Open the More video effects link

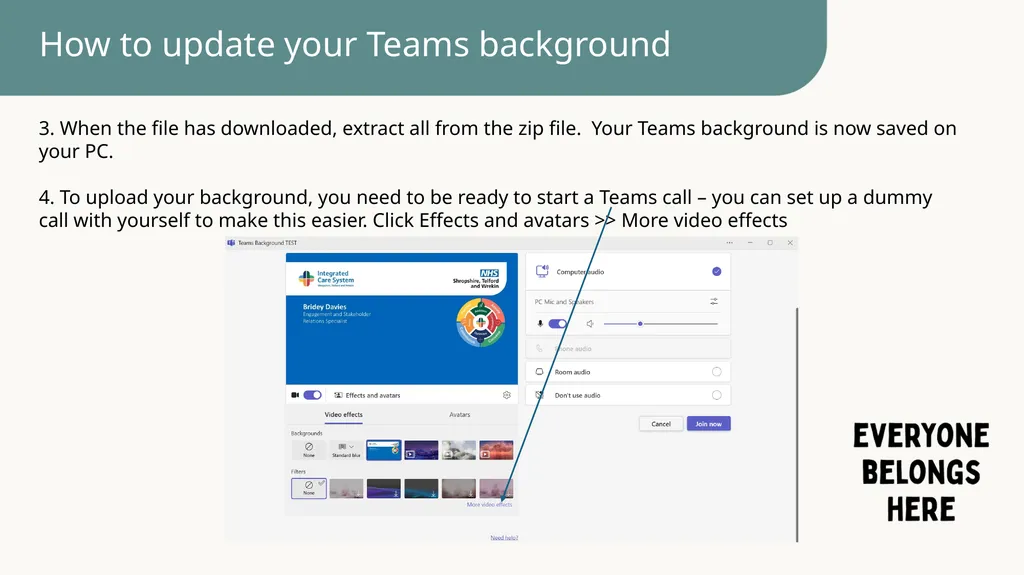click(x=489, y=504)
